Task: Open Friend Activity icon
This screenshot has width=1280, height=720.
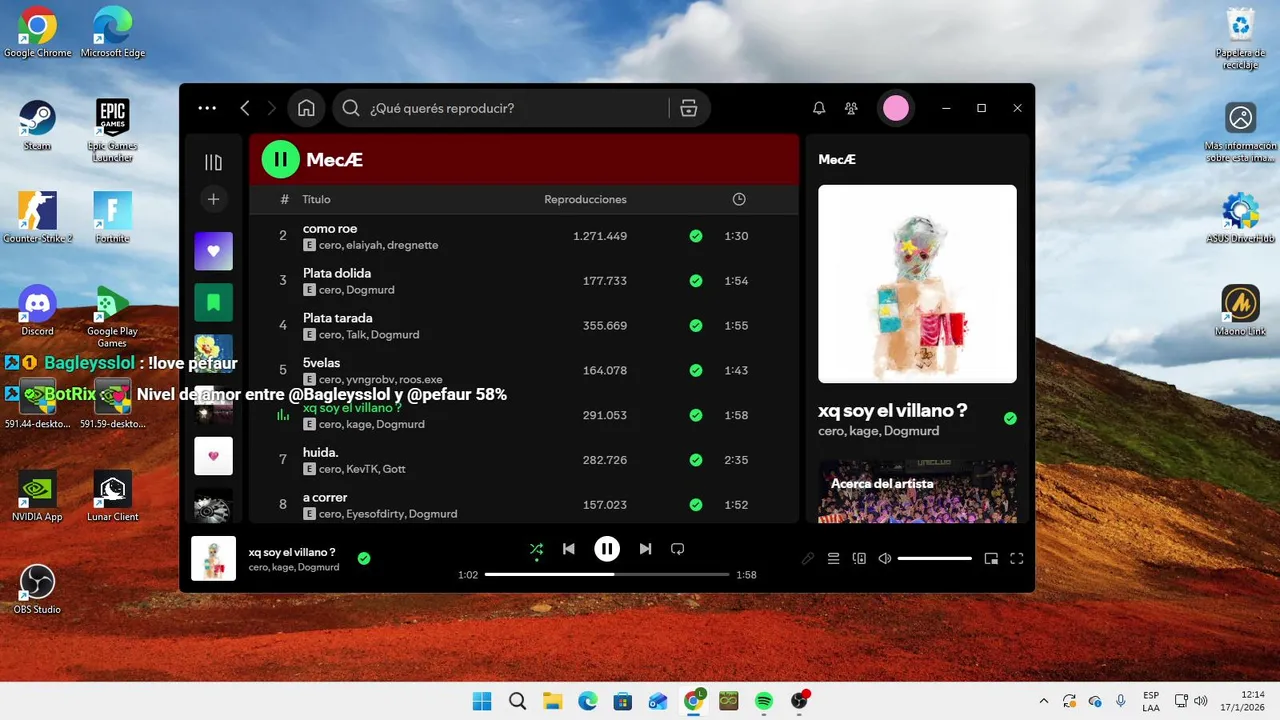Action: coord(851,108)
